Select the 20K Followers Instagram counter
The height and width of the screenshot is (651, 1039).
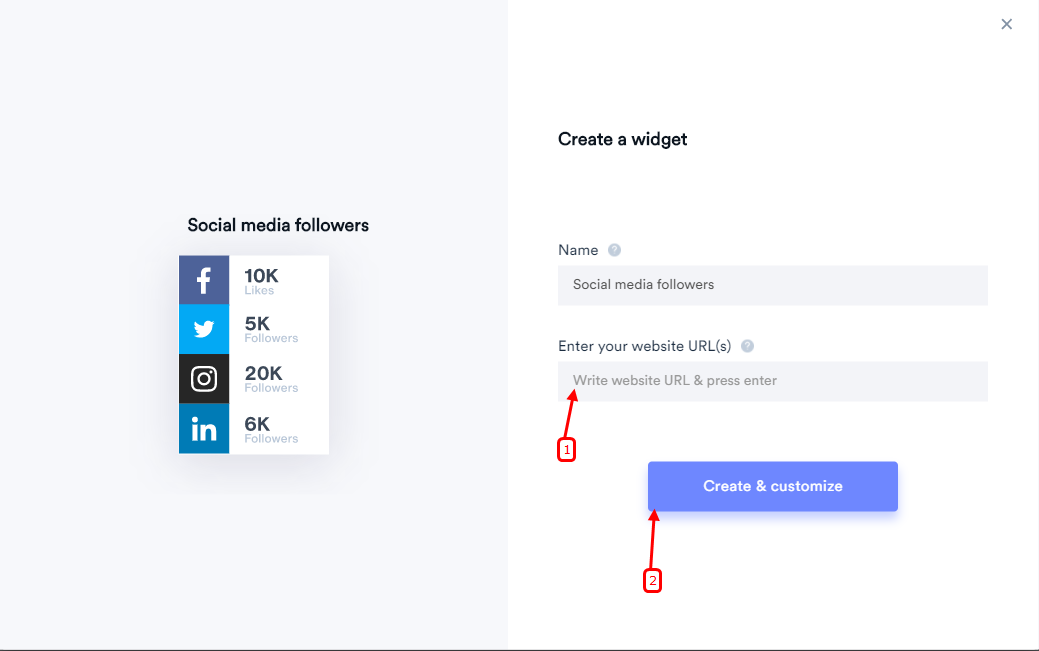[x=271, y=379]
